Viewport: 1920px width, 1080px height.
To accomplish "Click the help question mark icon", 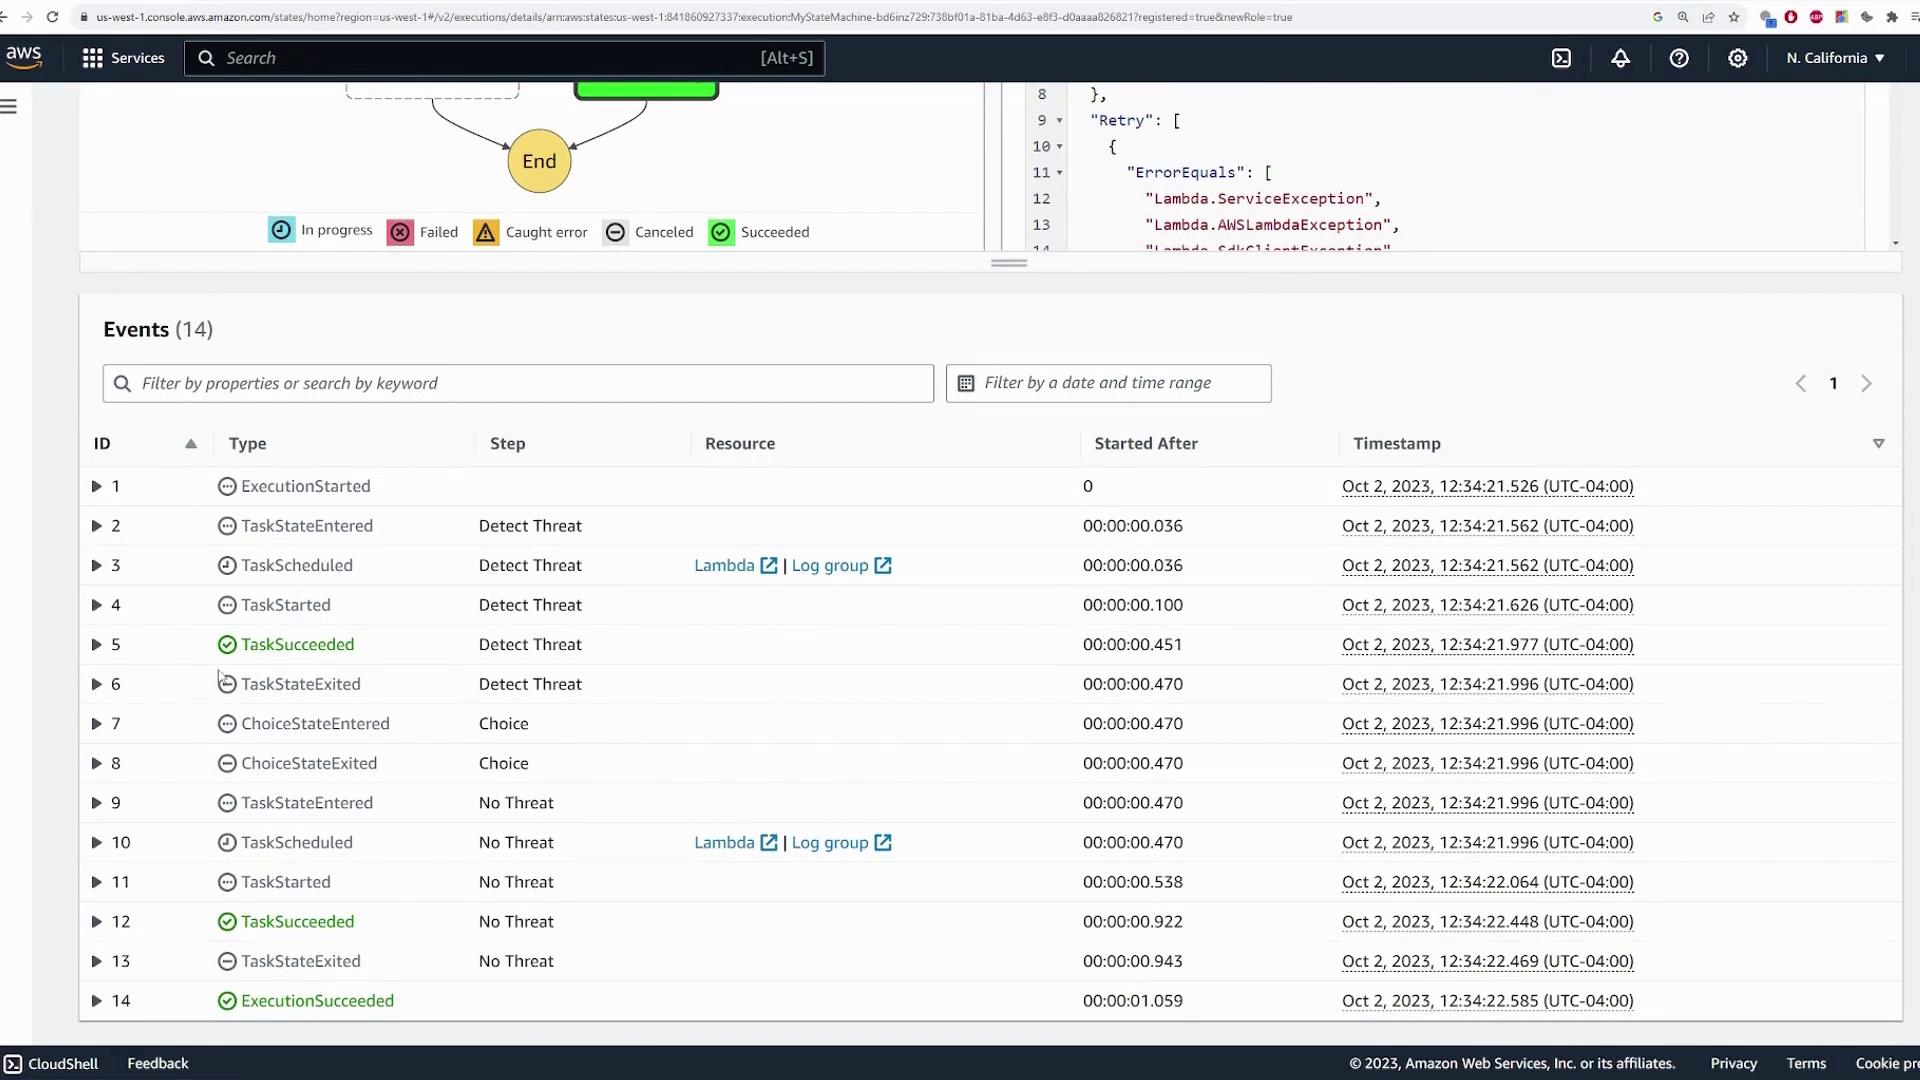I will (x=1679, y=58).
